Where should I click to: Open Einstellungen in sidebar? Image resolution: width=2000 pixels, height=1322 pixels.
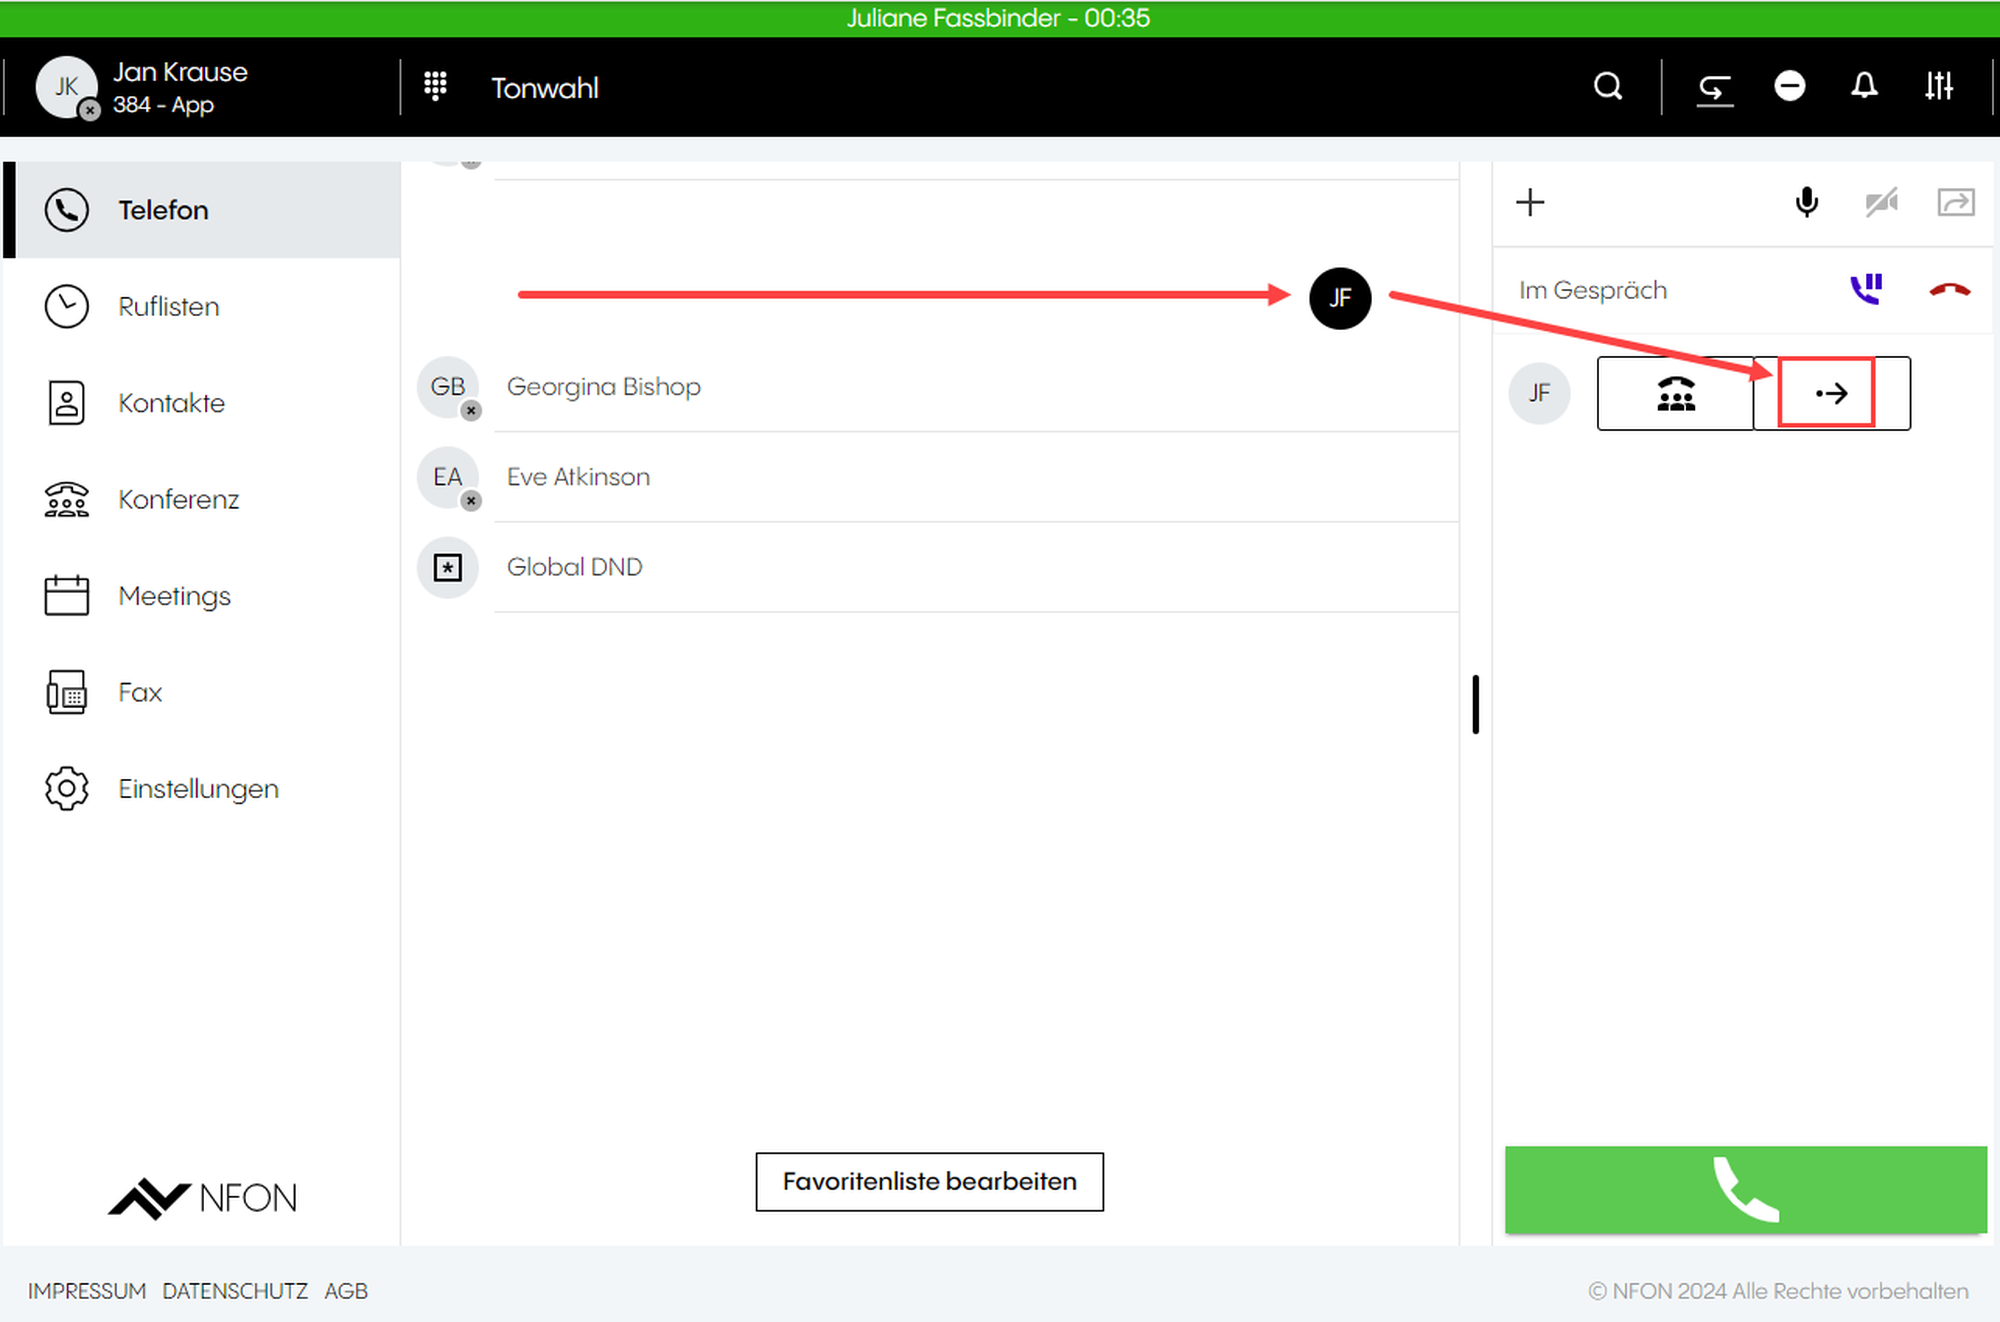pyautogui.click(x=198, y=789)
